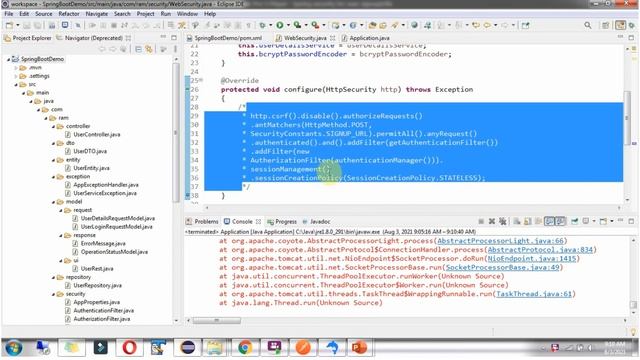Select the highlighted Java perspective icon
The width and height of the screenshot is (640, 360).
[620, 25]
